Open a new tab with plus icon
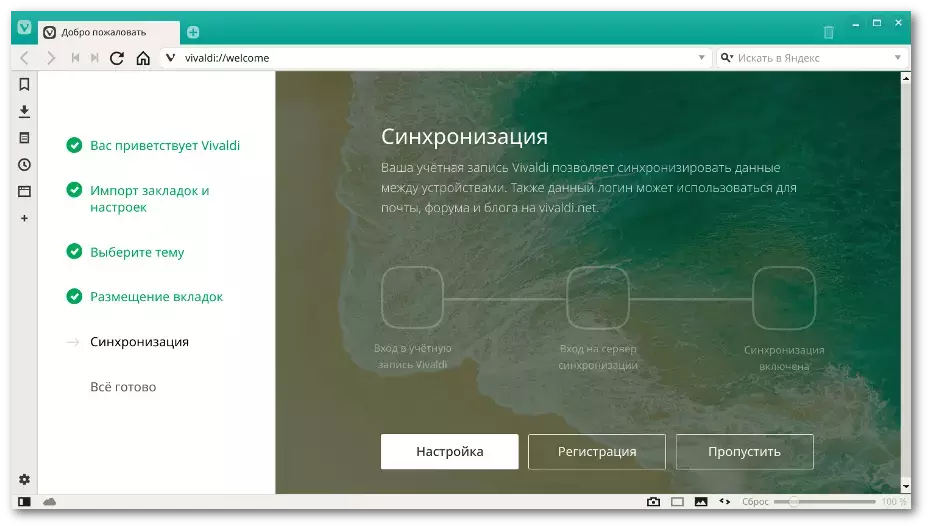This screenshot has width=930, height=528. [x=193, y=32]
